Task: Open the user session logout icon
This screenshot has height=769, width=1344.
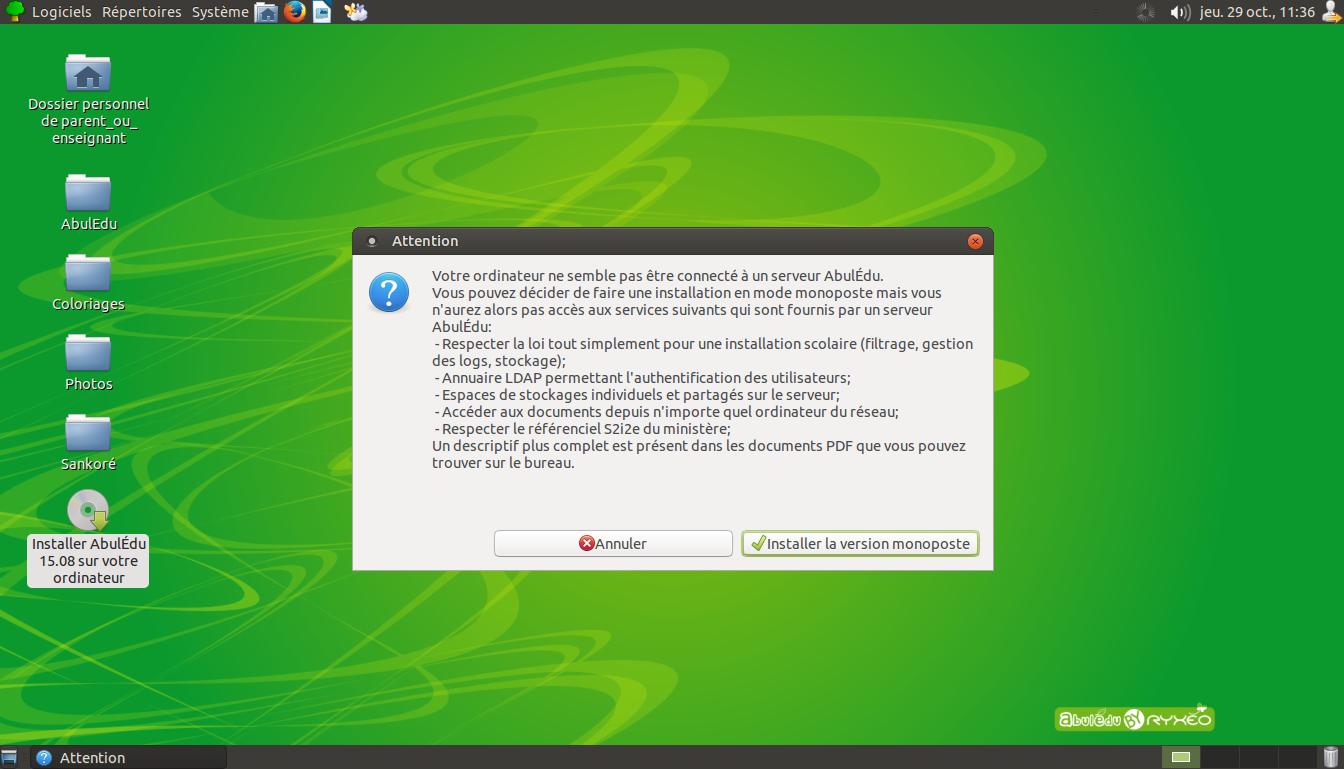Action: coord(1331,12)
